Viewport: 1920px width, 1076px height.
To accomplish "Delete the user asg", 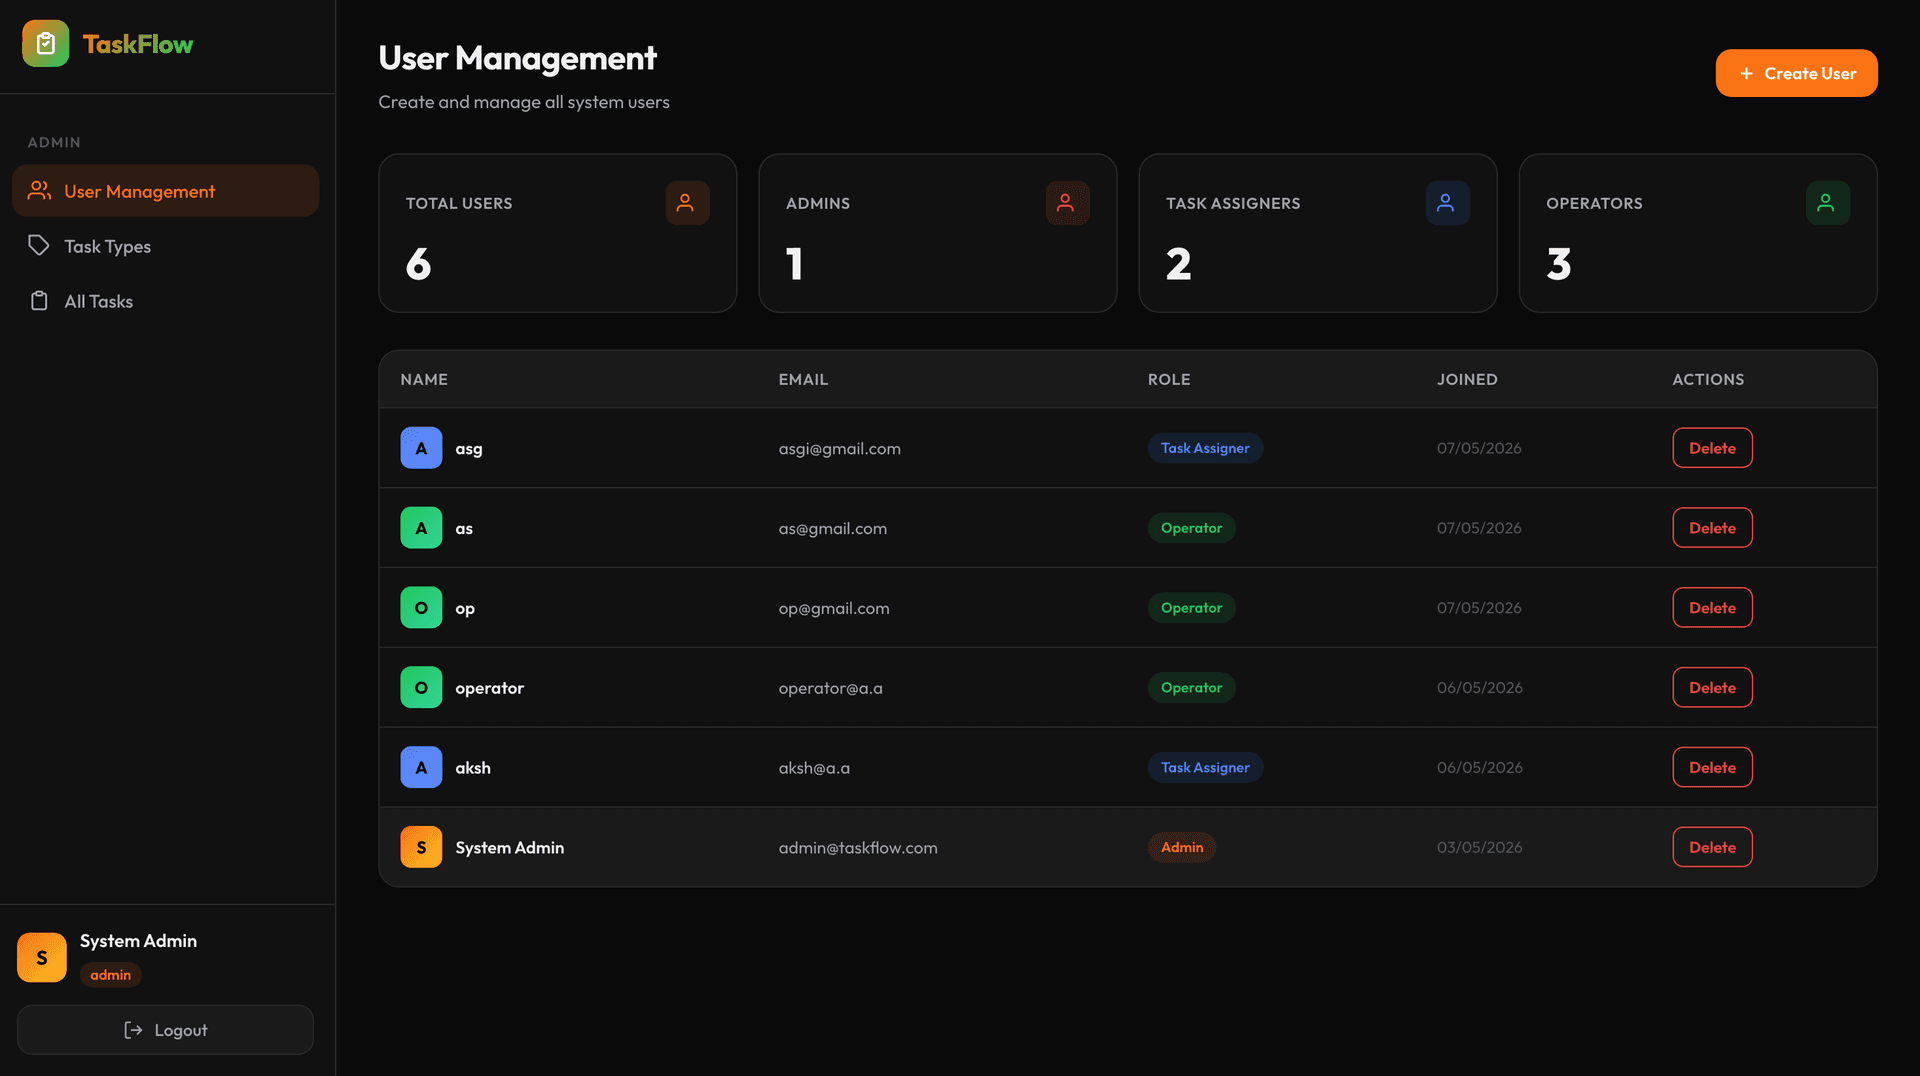I will (x=1712, y=448).
